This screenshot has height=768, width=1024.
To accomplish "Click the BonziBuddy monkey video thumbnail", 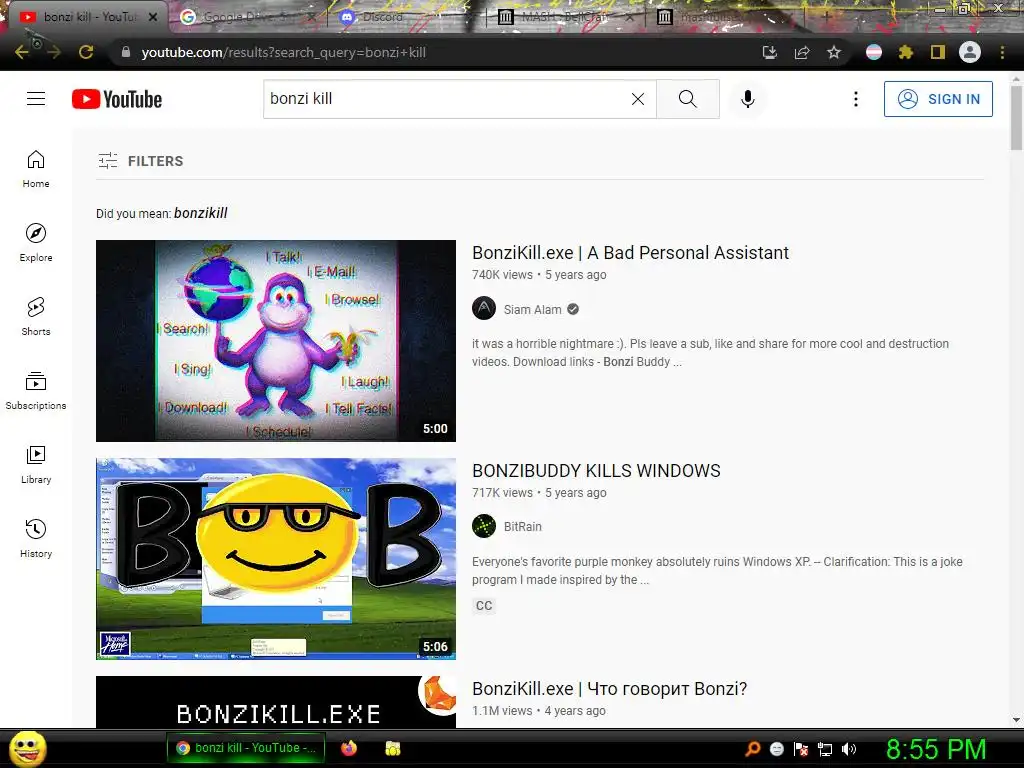I will (276, 341).
